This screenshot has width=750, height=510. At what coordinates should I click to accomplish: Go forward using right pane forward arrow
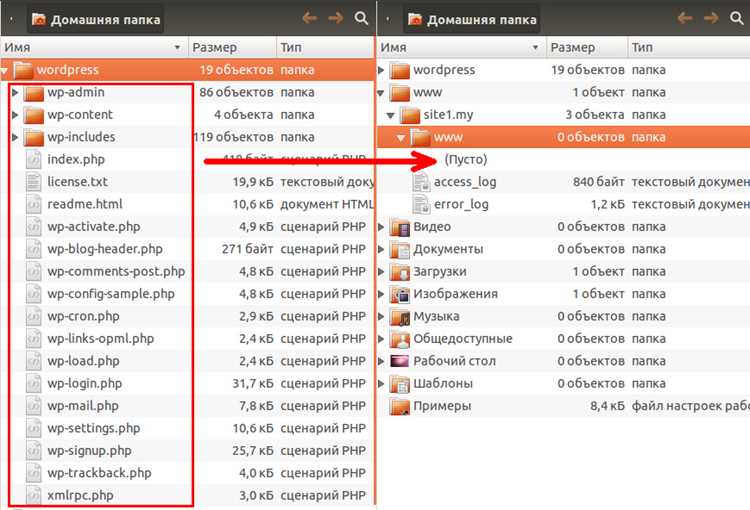coord(711,19)
